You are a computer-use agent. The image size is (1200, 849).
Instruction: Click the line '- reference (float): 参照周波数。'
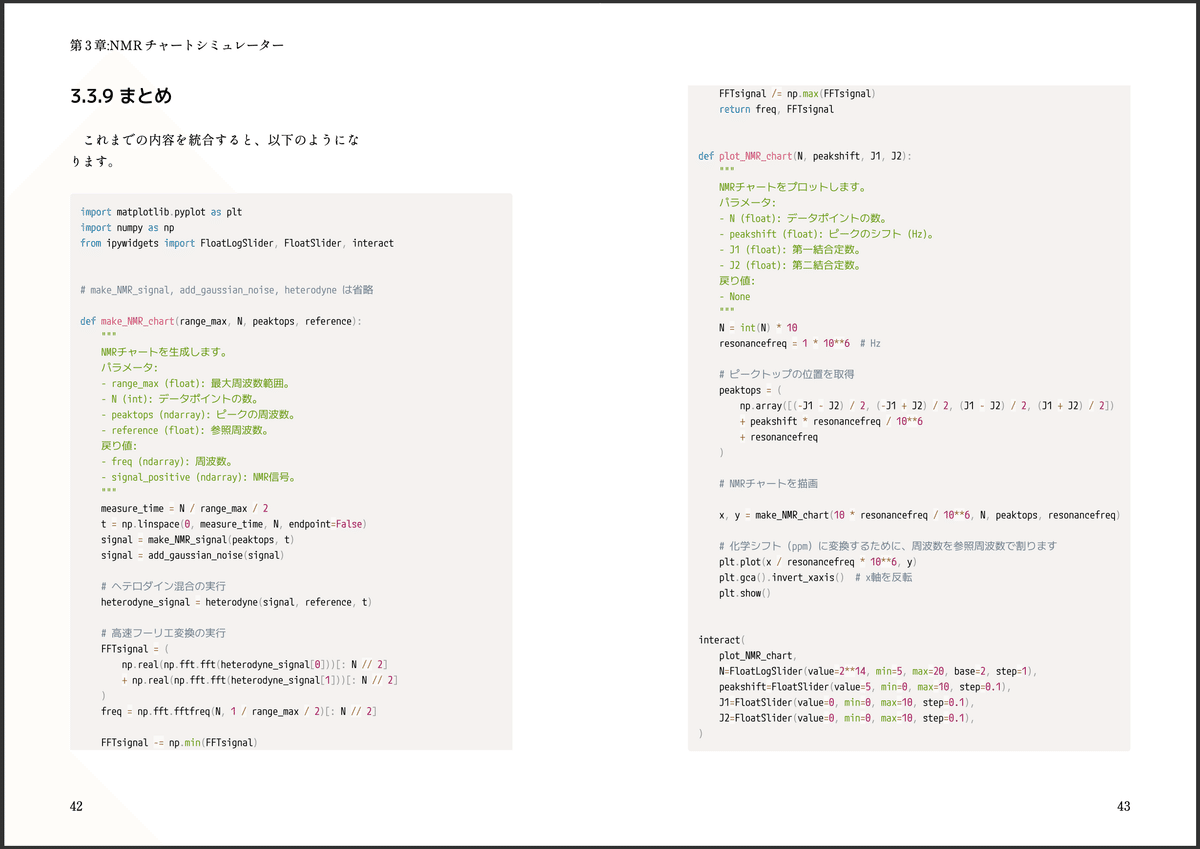[x=184, y=430]
